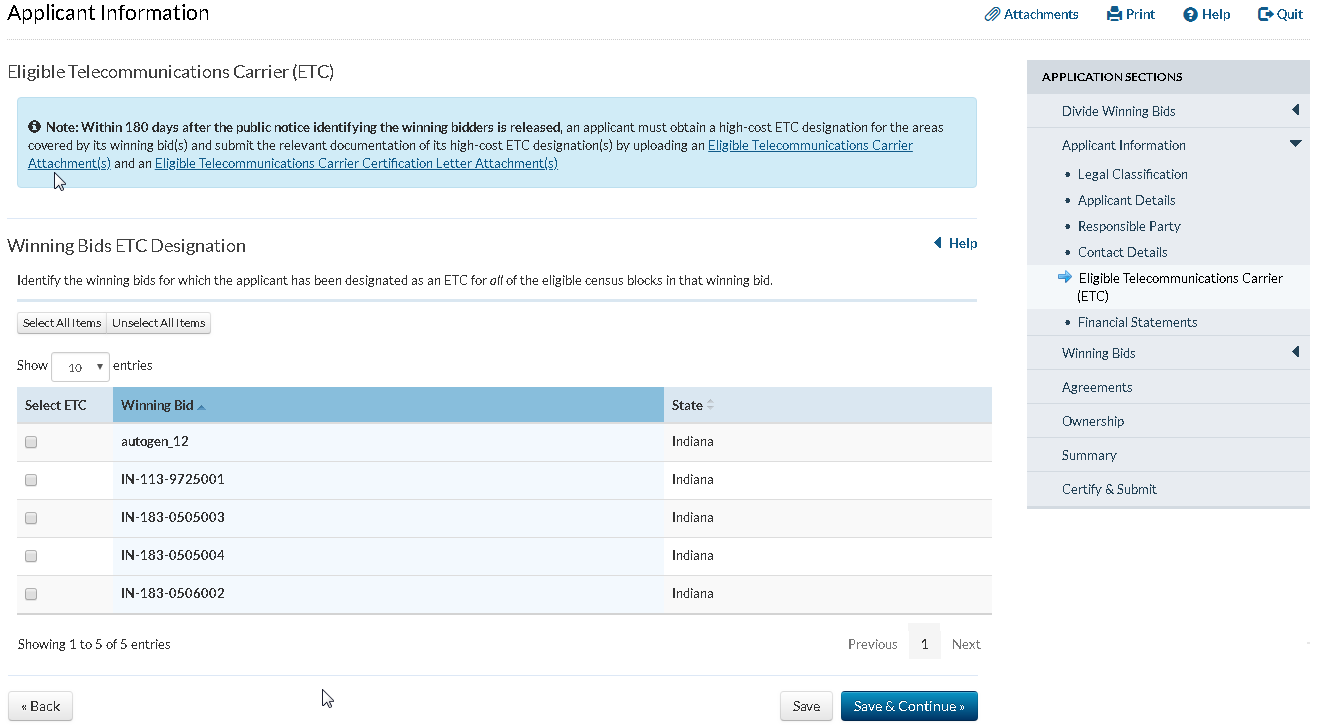This screenshot has height=727, width=1319.
Task: Click the Winning Bid sort arrow icon
Action: pos(201,406)
